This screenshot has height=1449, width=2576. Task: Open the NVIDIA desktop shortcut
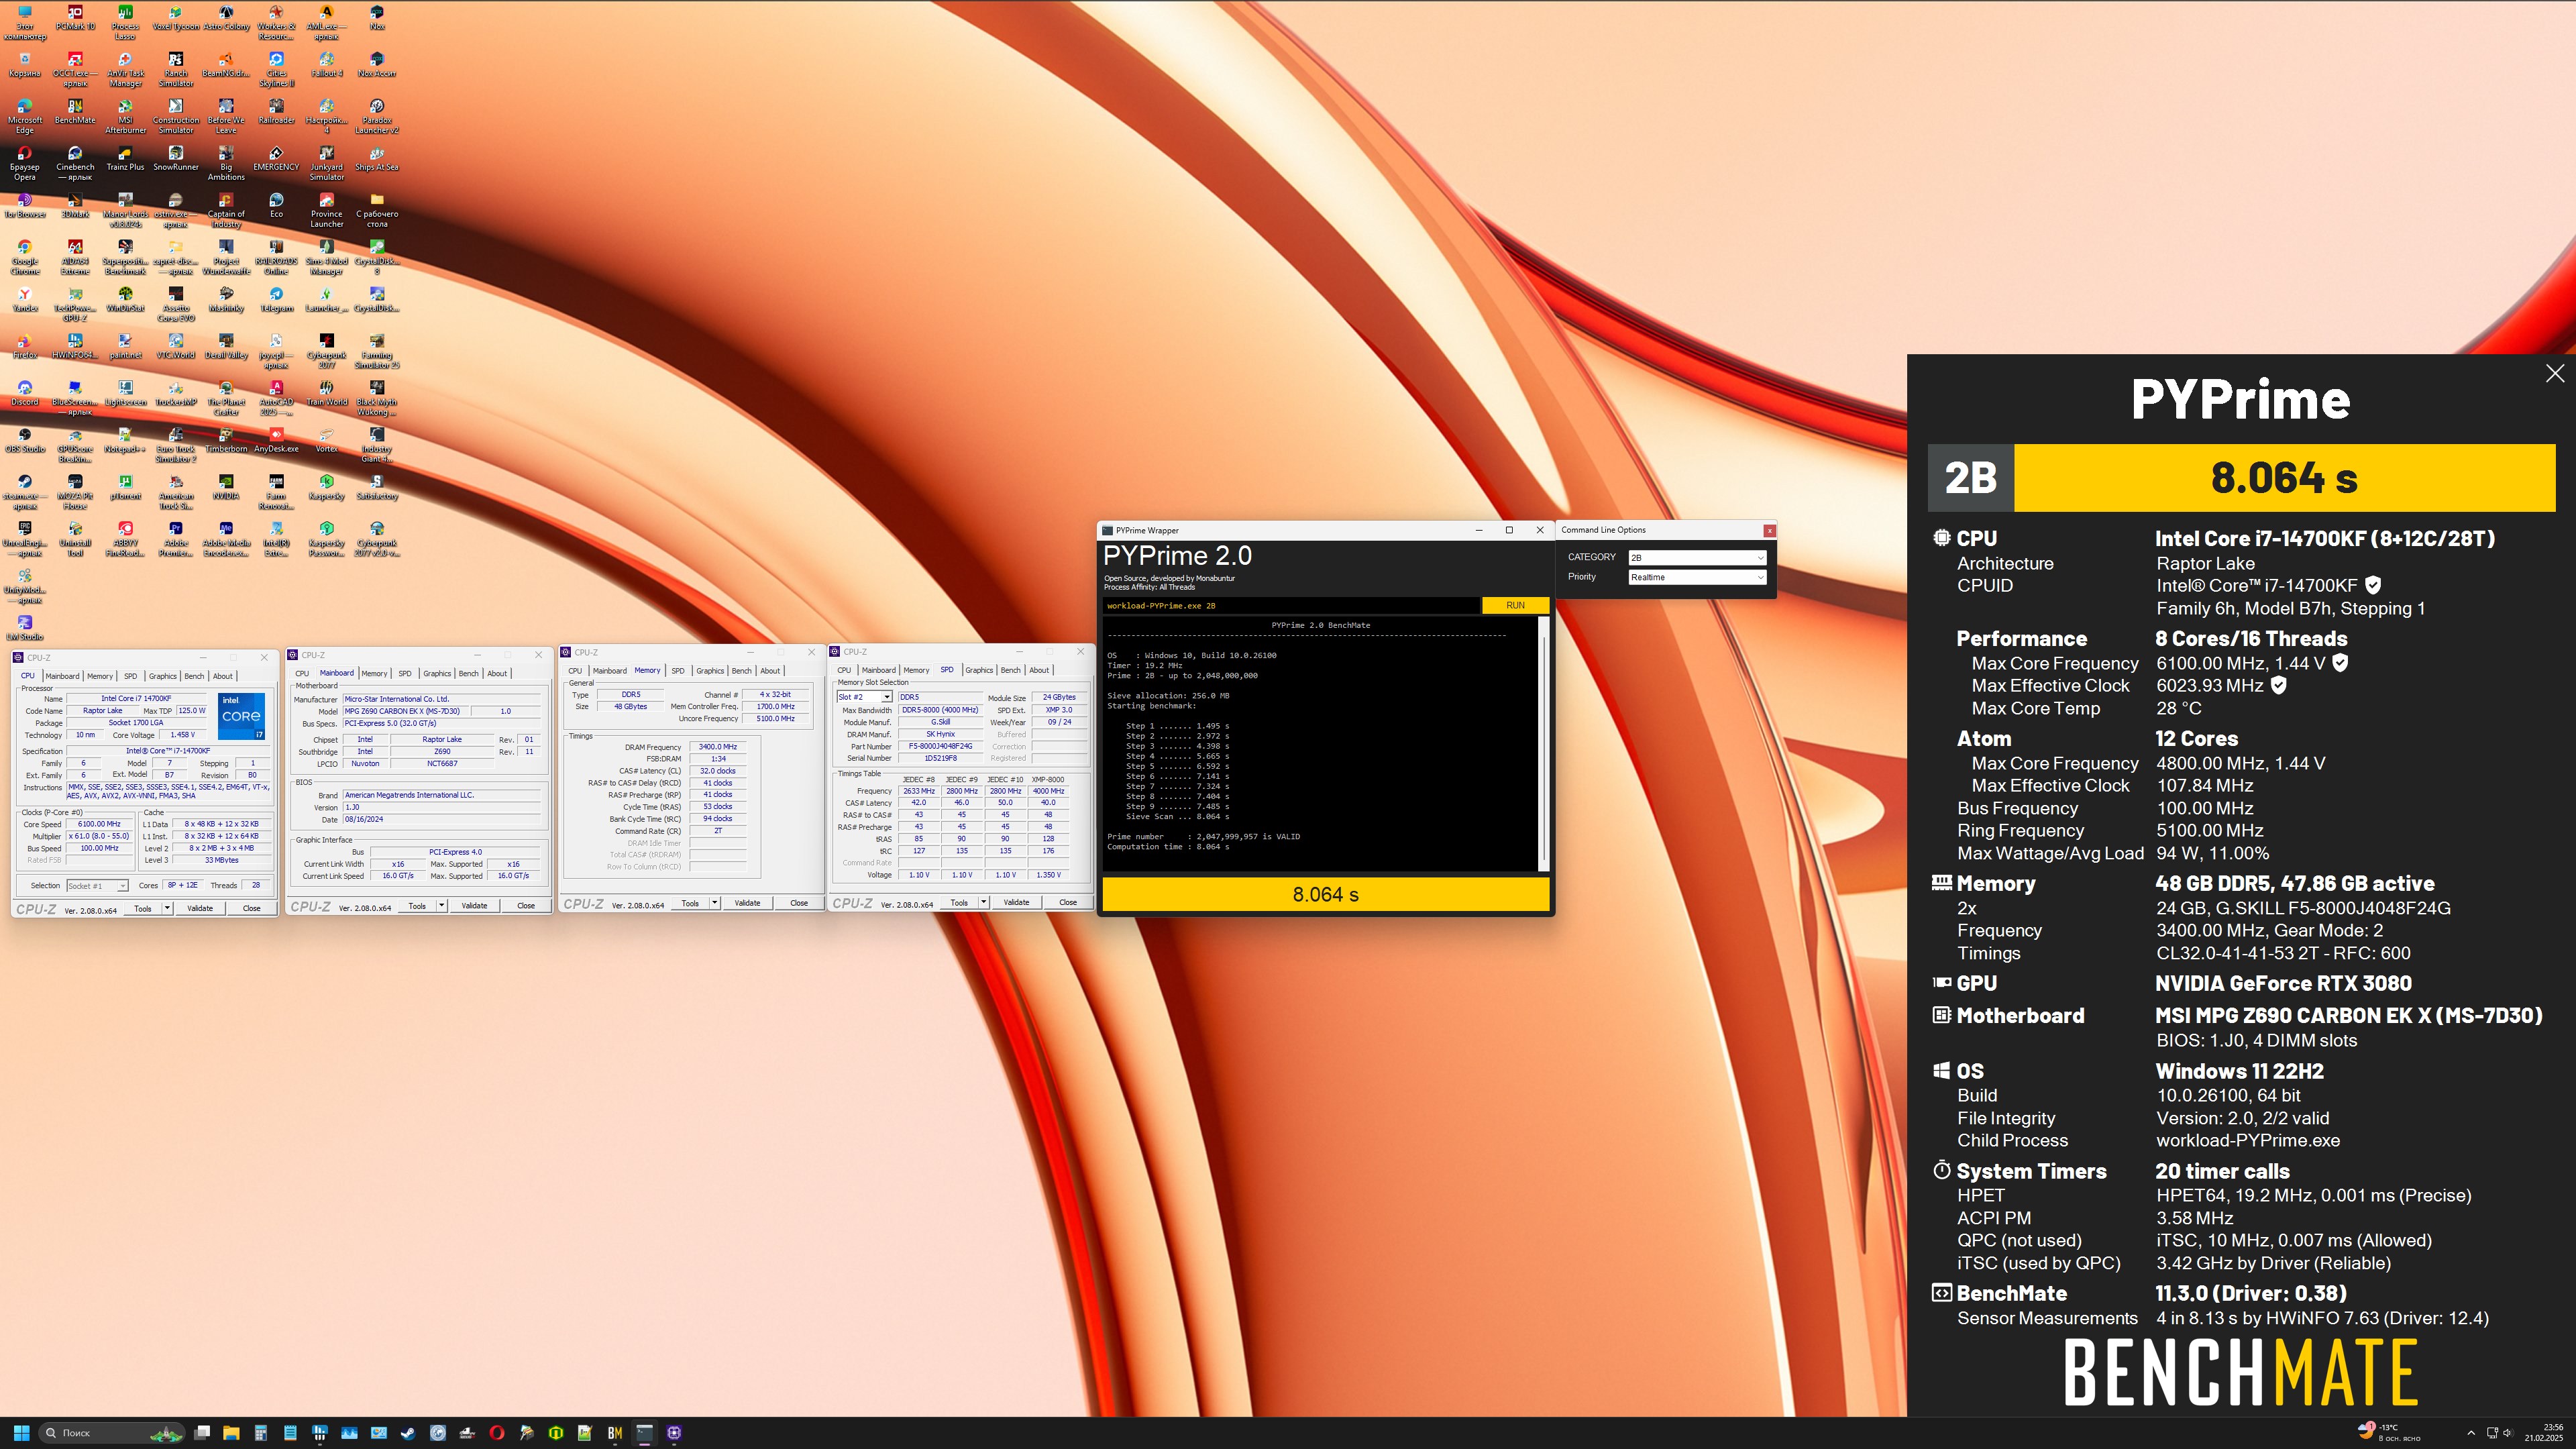pyautogui.click(x=226, y=487)
